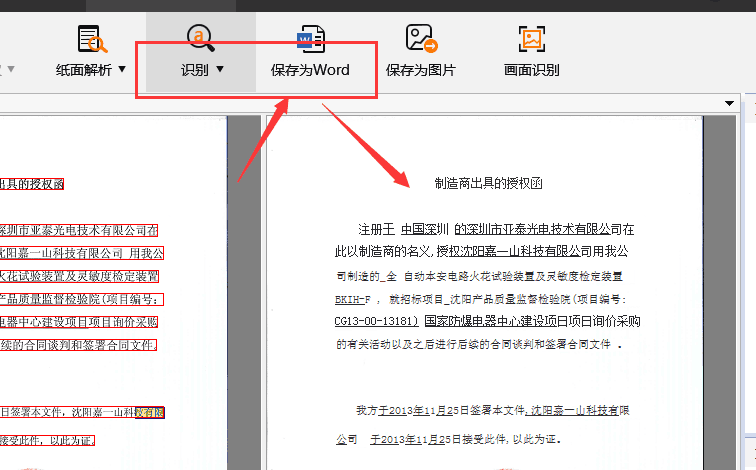
Task: Select red-boxed region 续的合同谈判和签署合同文件
Action: pos(78,345)
